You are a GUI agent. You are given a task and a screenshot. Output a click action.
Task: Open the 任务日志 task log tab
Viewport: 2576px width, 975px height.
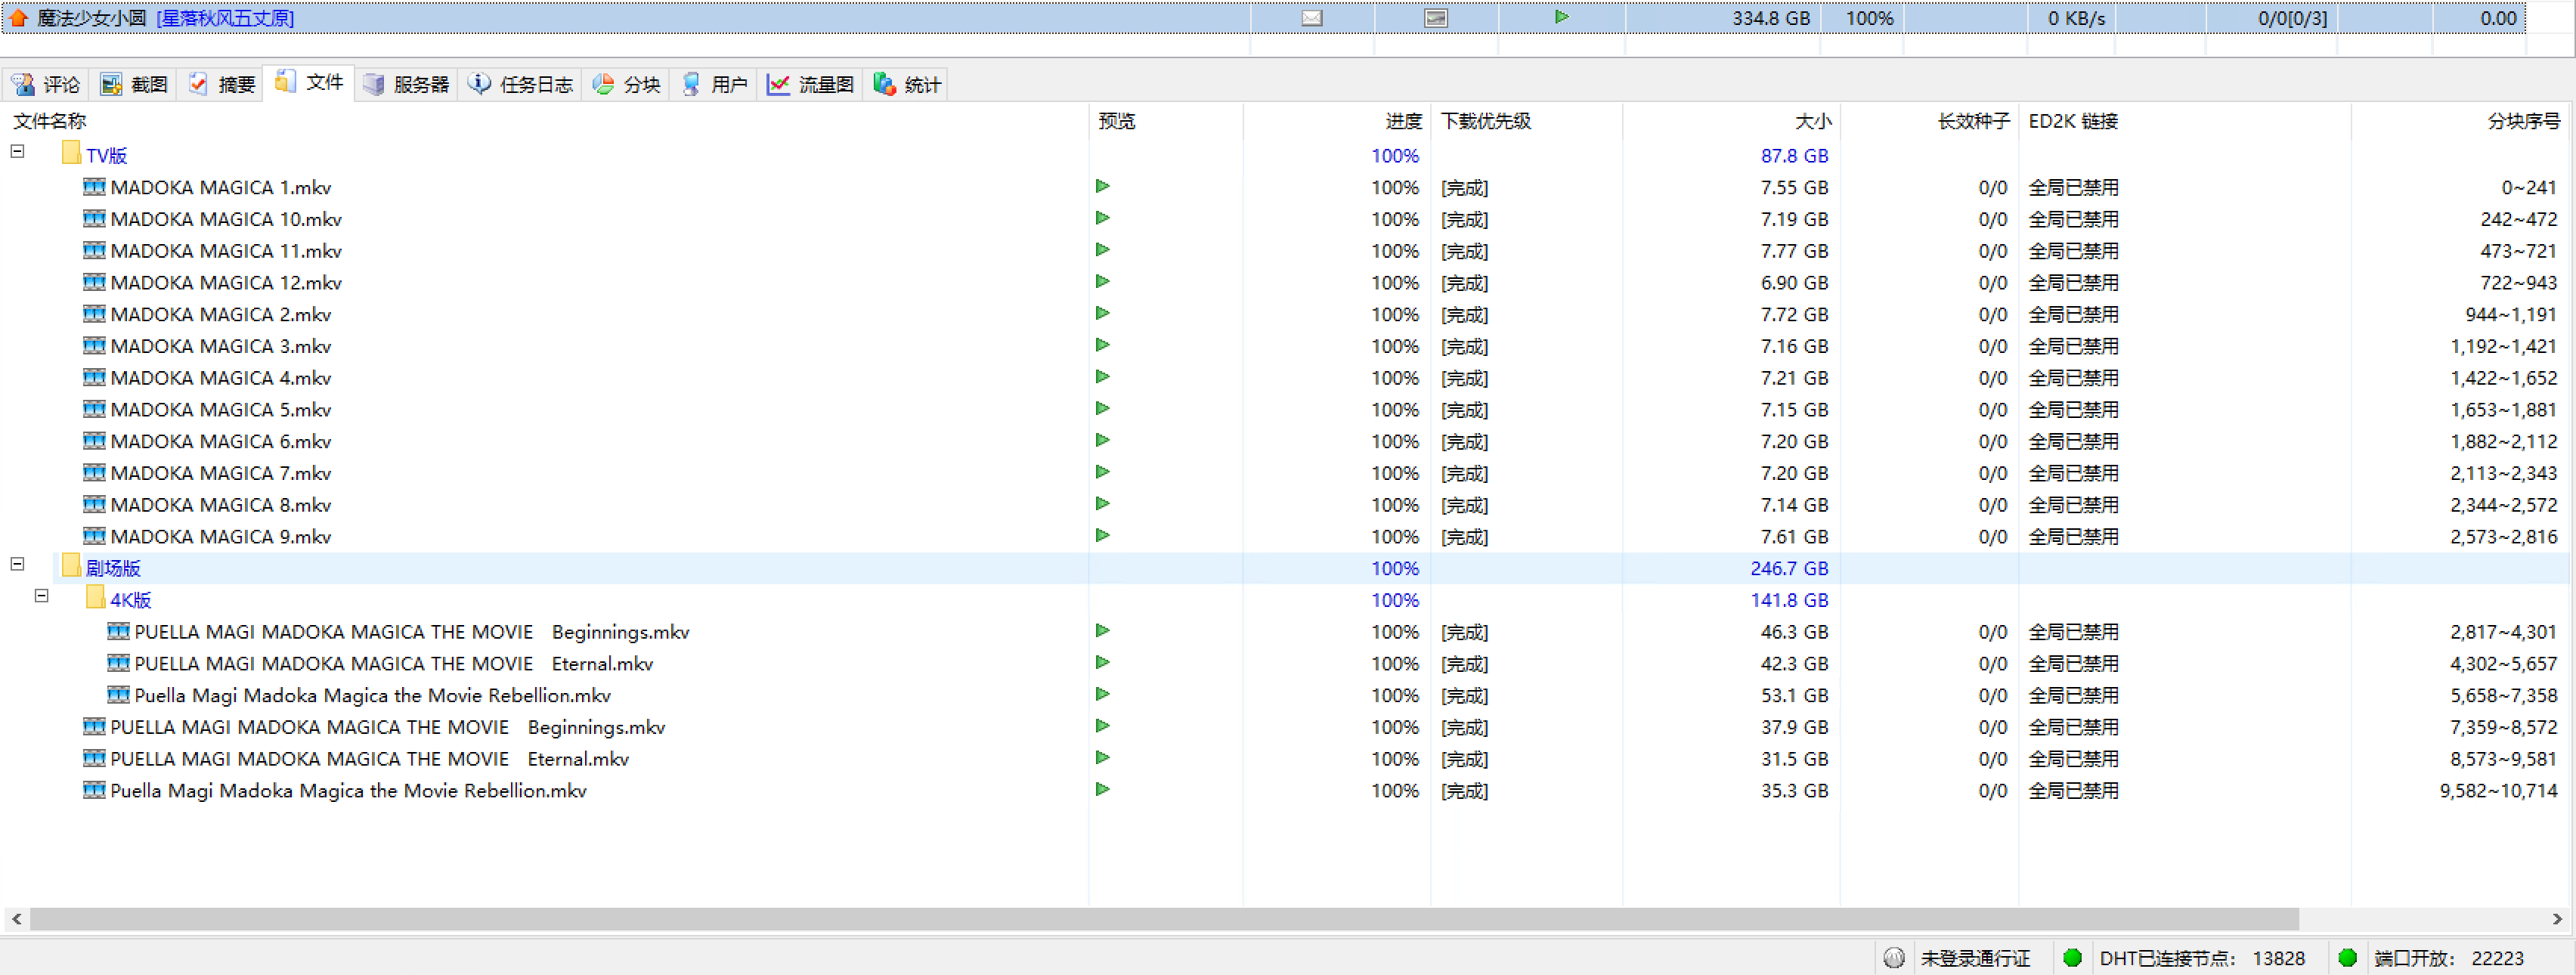[521, 85]
